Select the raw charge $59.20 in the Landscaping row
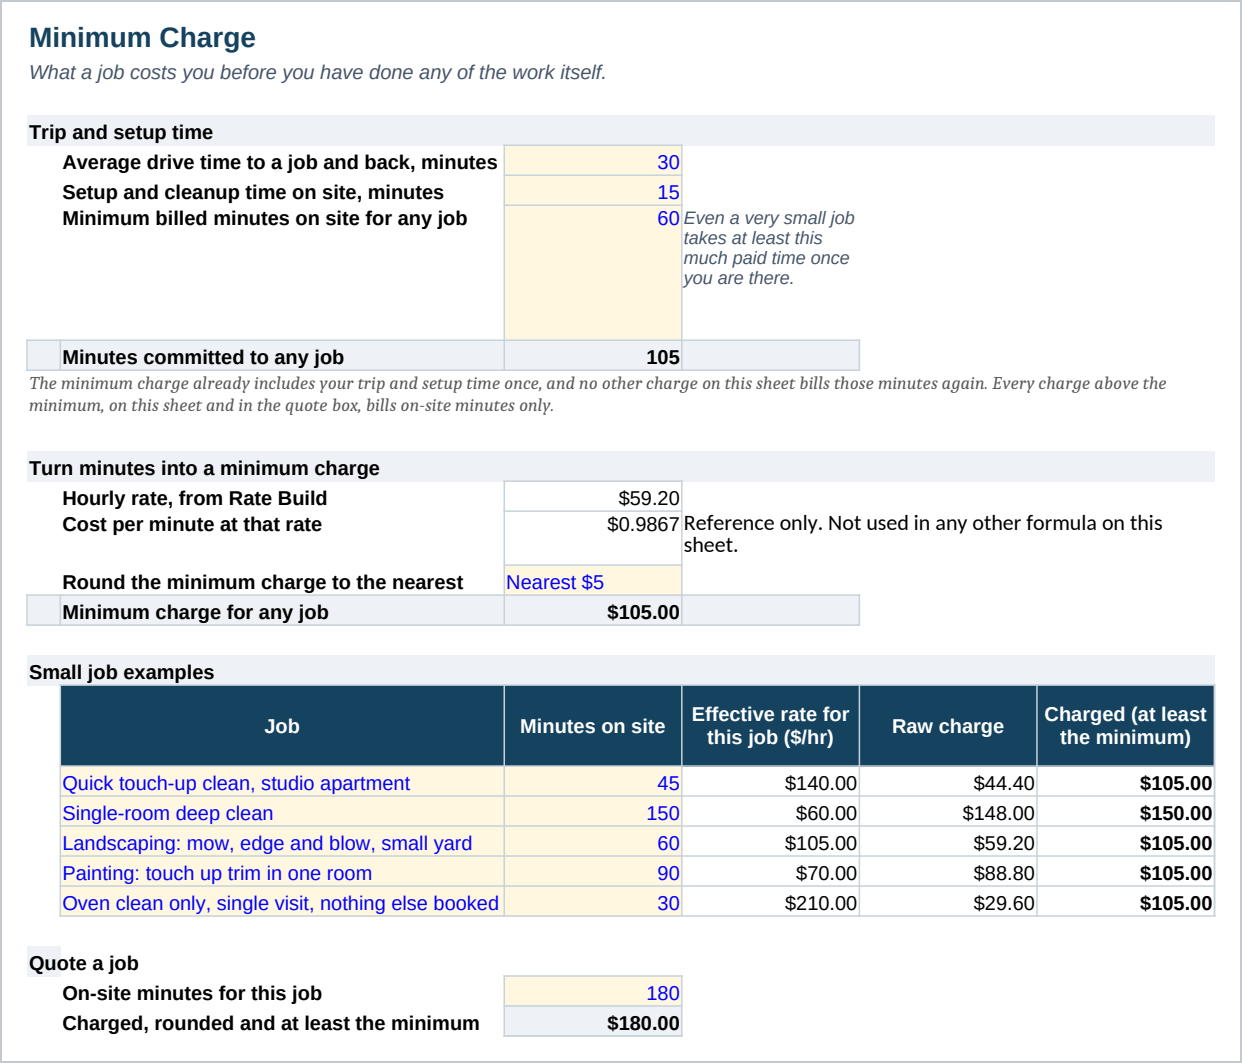 pyautogui.click(x=948, y=842)
